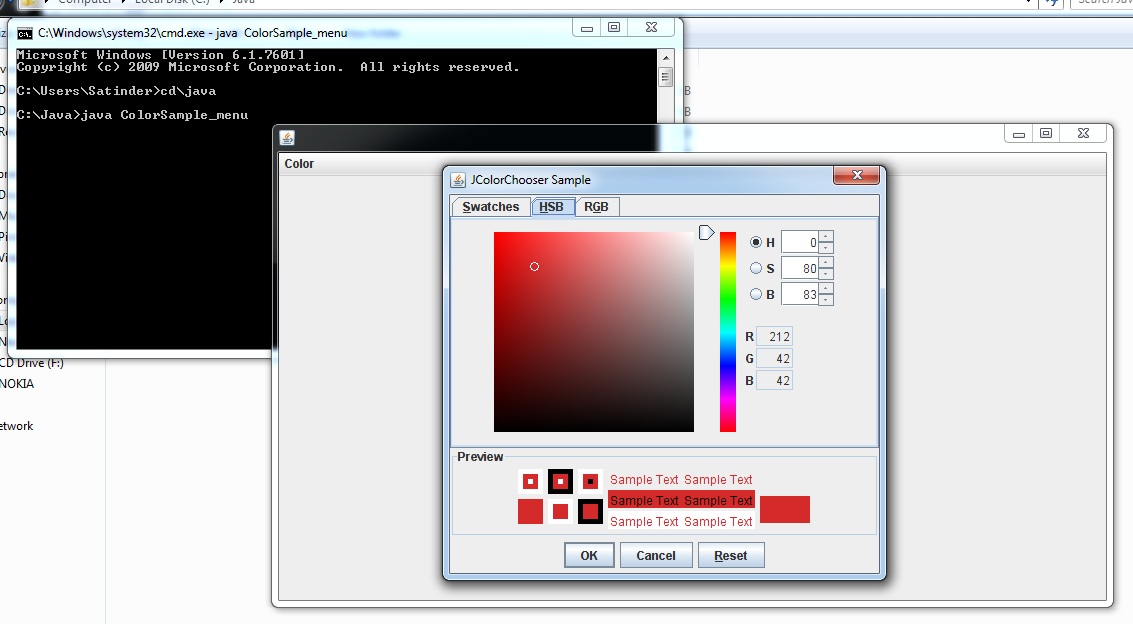Screen dimensions: 1133x624
Task: Click the large red square preview at bottom left
Action: tap(530, 511)
